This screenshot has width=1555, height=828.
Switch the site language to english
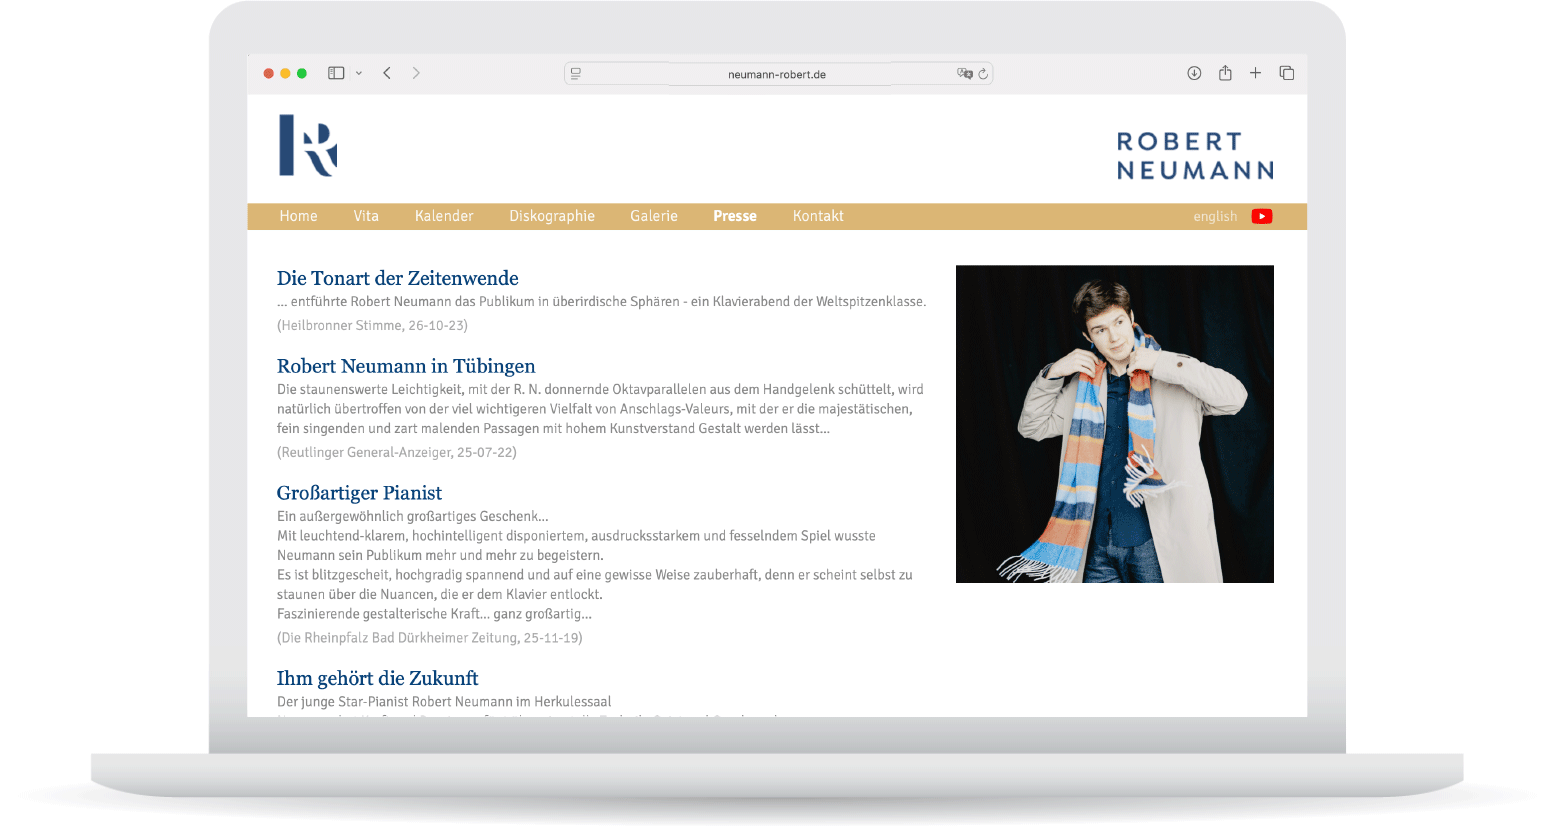[x=1215, y=216]
